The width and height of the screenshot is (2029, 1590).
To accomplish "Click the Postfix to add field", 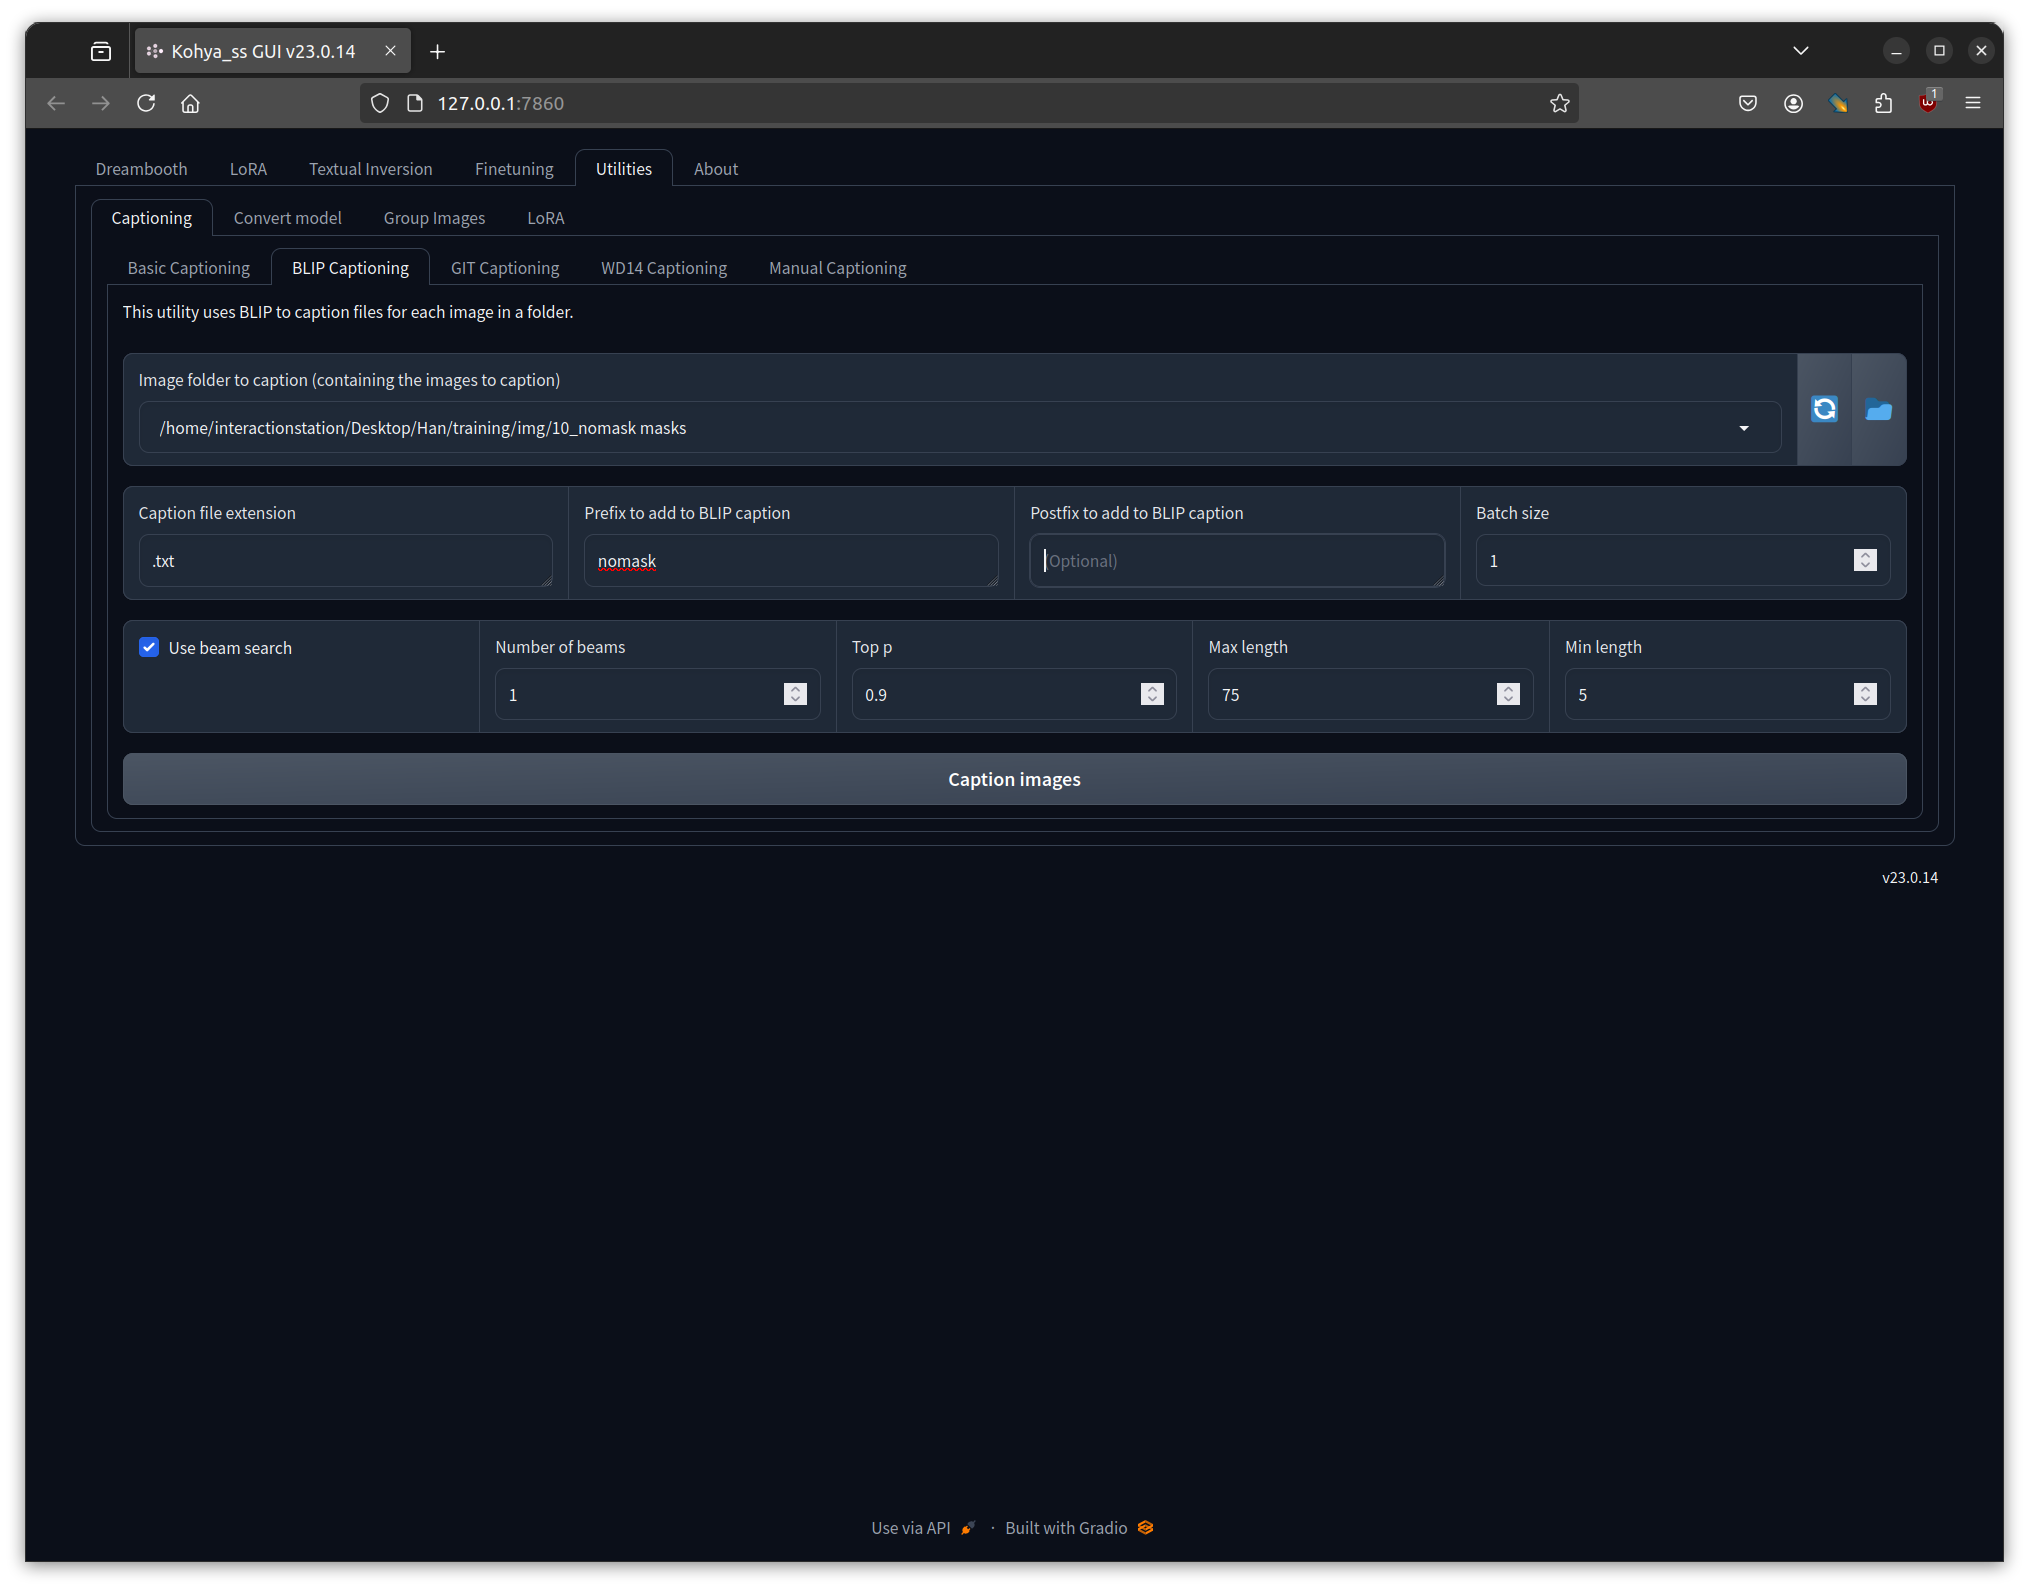I will point(1237,561).
